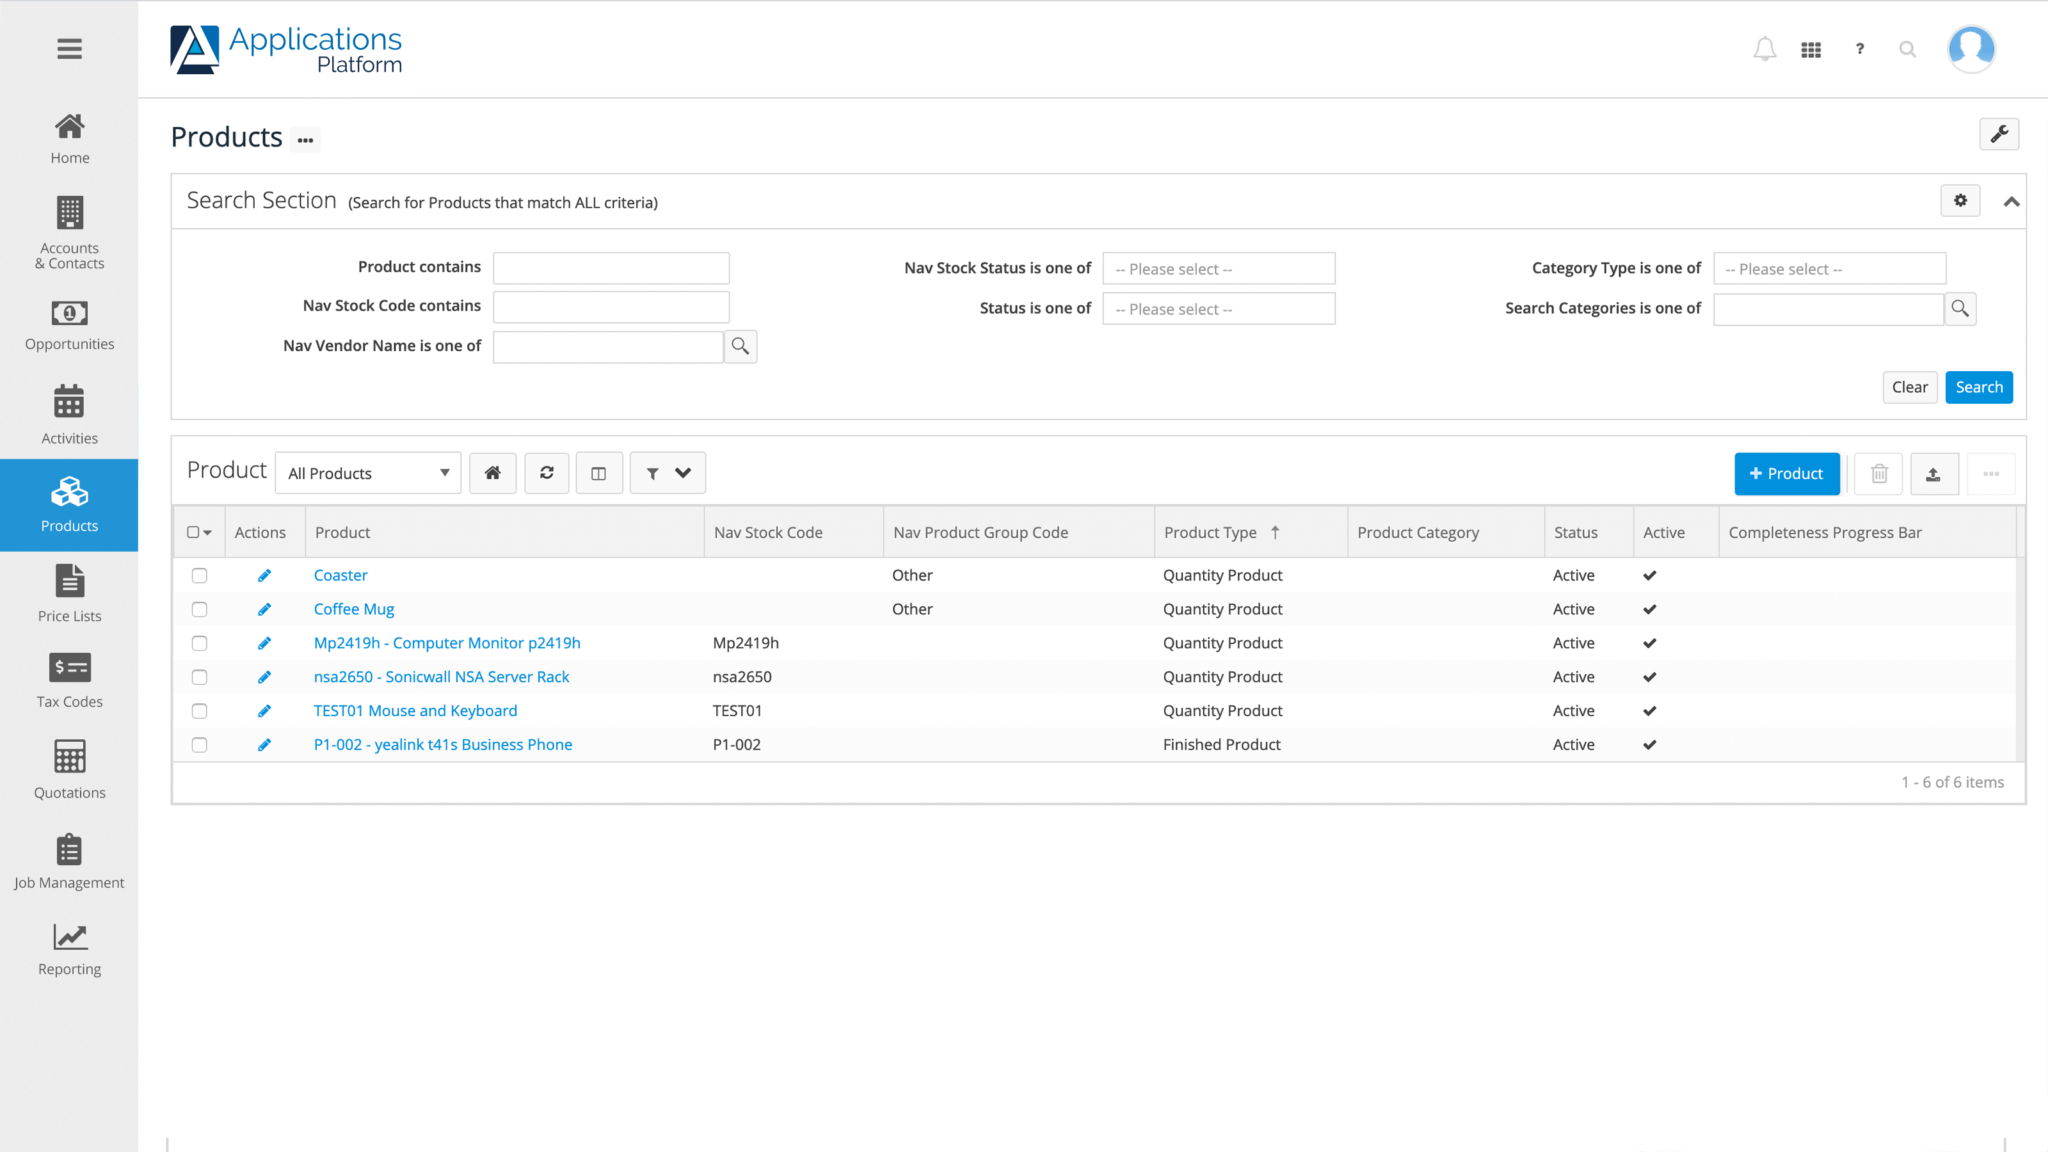Click the refresh icon in the Product toolbar

546,472
